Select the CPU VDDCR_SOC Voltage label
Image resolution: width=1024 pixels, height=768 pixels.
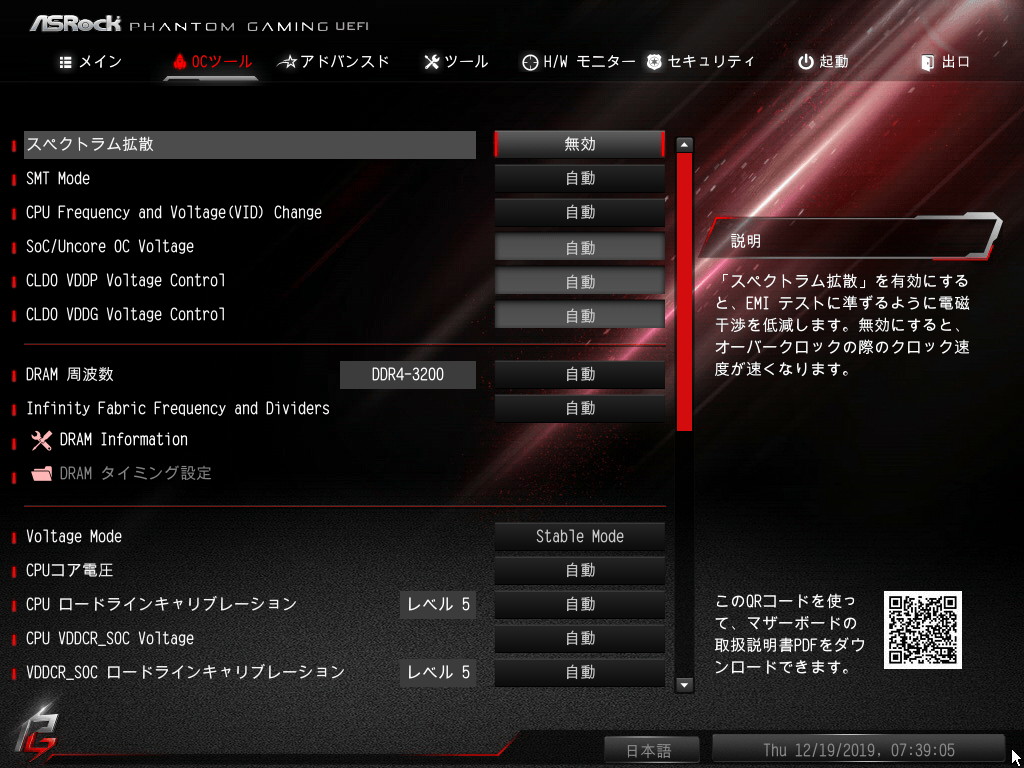click(110, 639)
